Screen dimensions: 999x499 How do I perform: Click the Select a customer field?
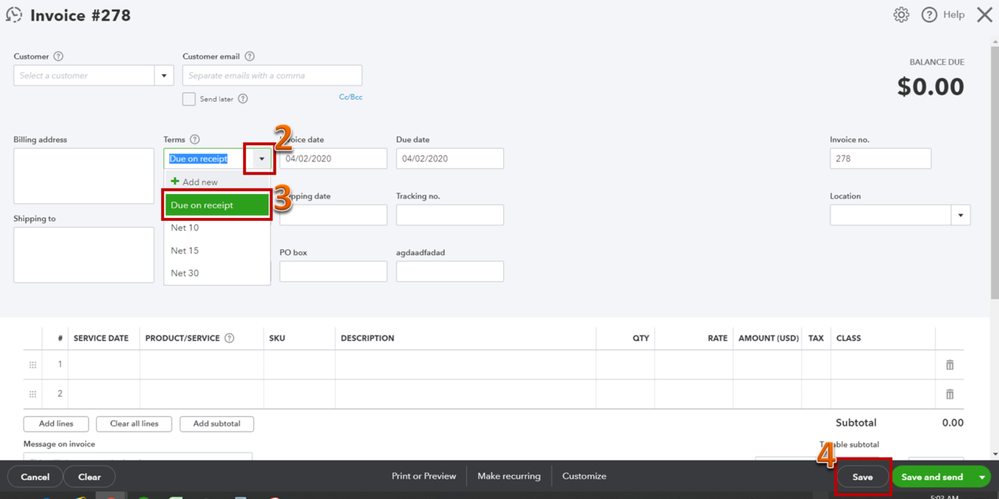[84, 75]
